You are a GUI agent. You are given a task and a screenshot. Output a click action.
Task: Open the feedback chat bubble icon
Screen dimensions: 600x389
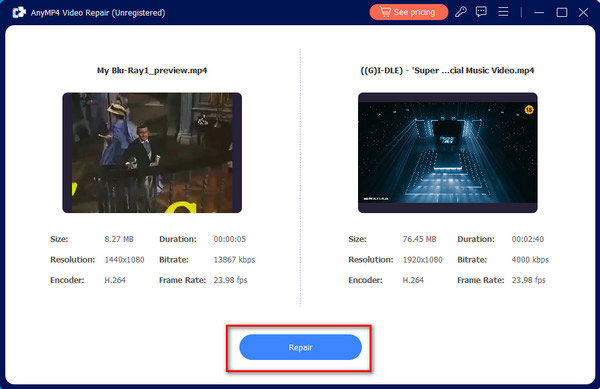point(481,12)
